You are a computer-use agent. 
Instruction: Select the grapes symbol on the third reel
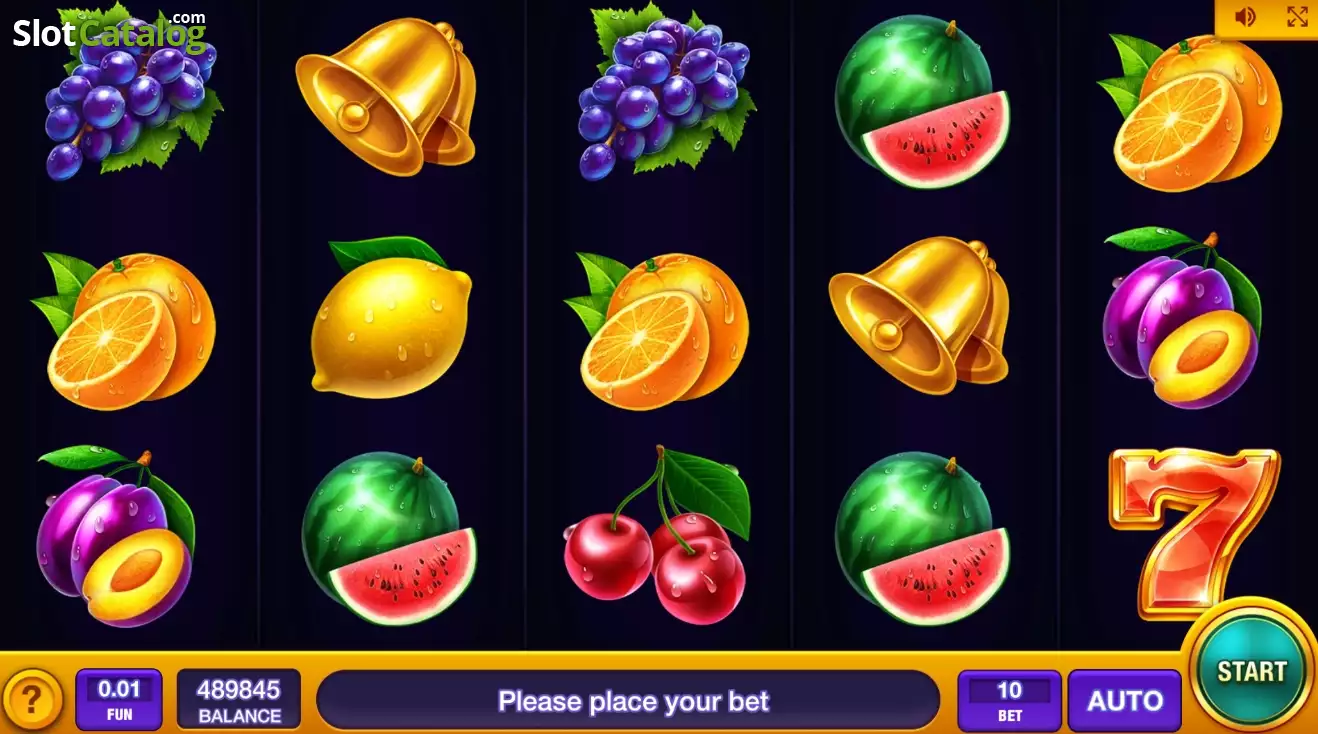[664, 92]
